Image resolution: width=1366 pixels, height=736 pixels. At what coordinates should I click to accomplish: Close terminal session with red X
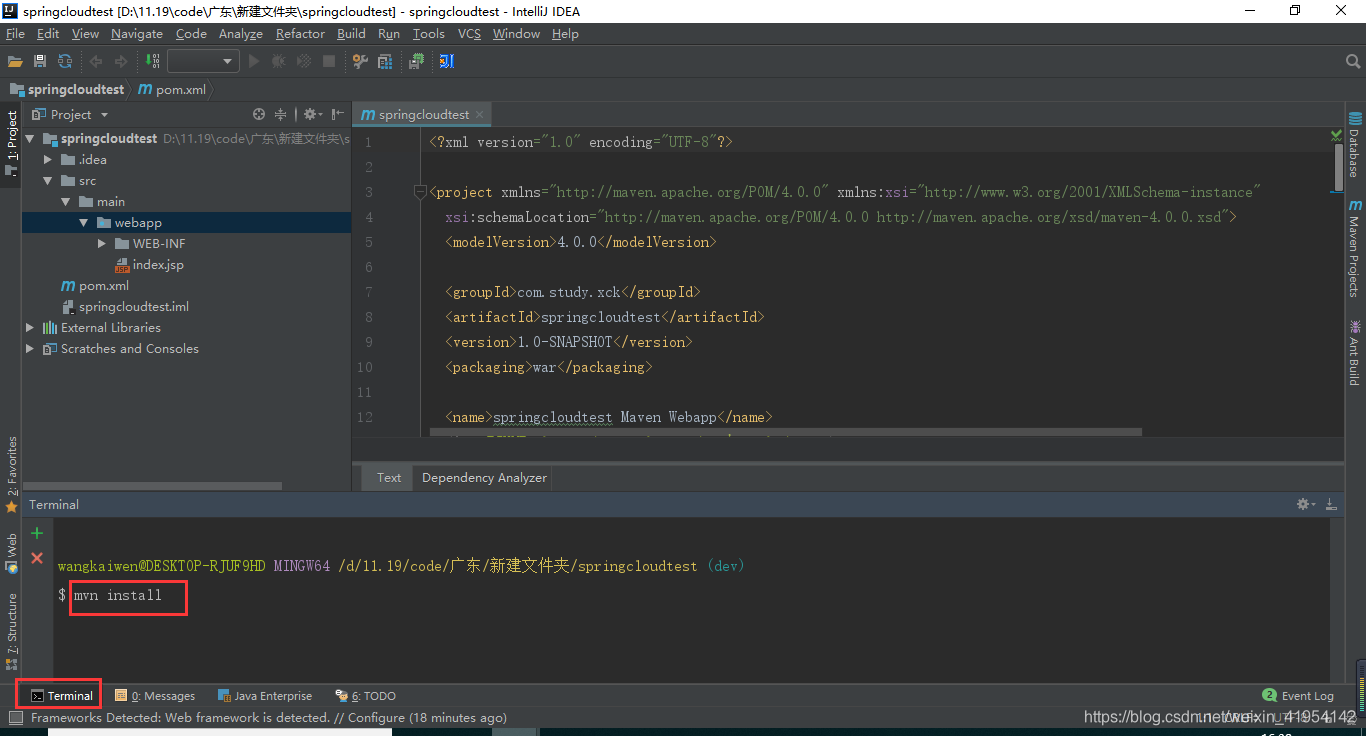click(37, 558)
